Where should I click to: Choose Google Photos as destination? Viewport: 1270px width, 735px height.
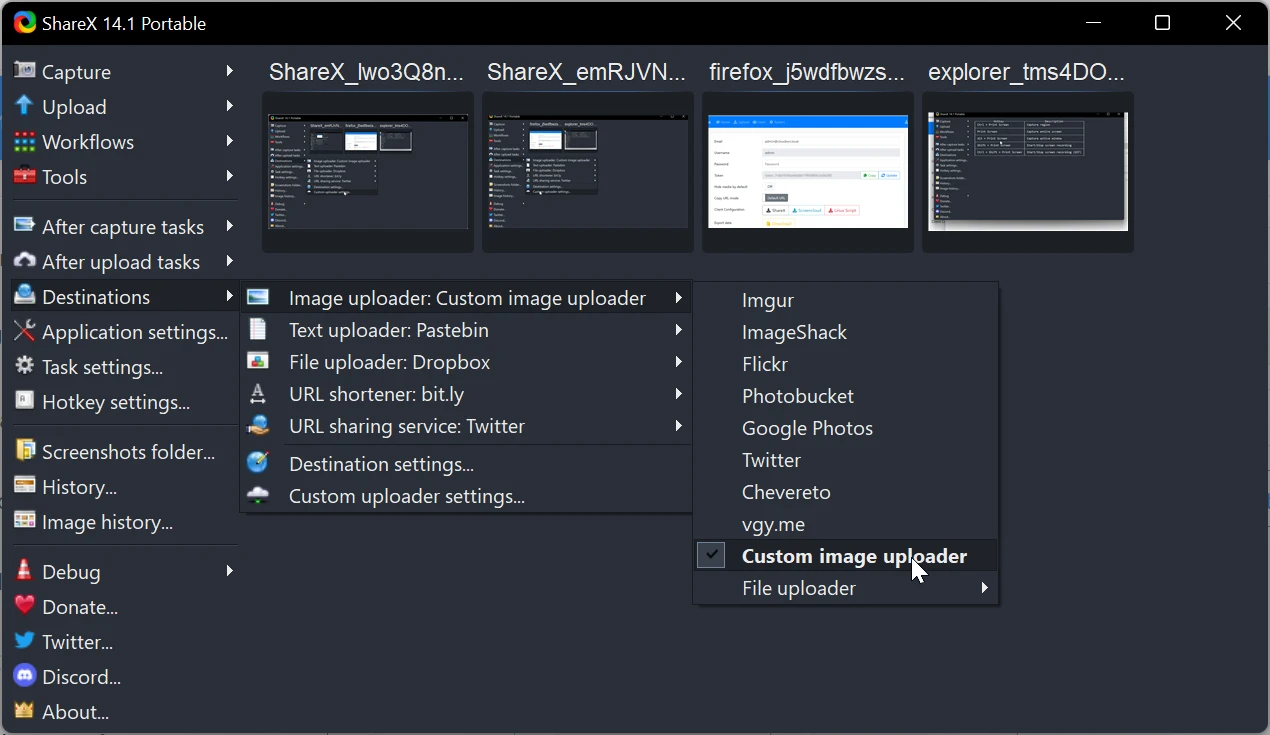coord(807,428)
